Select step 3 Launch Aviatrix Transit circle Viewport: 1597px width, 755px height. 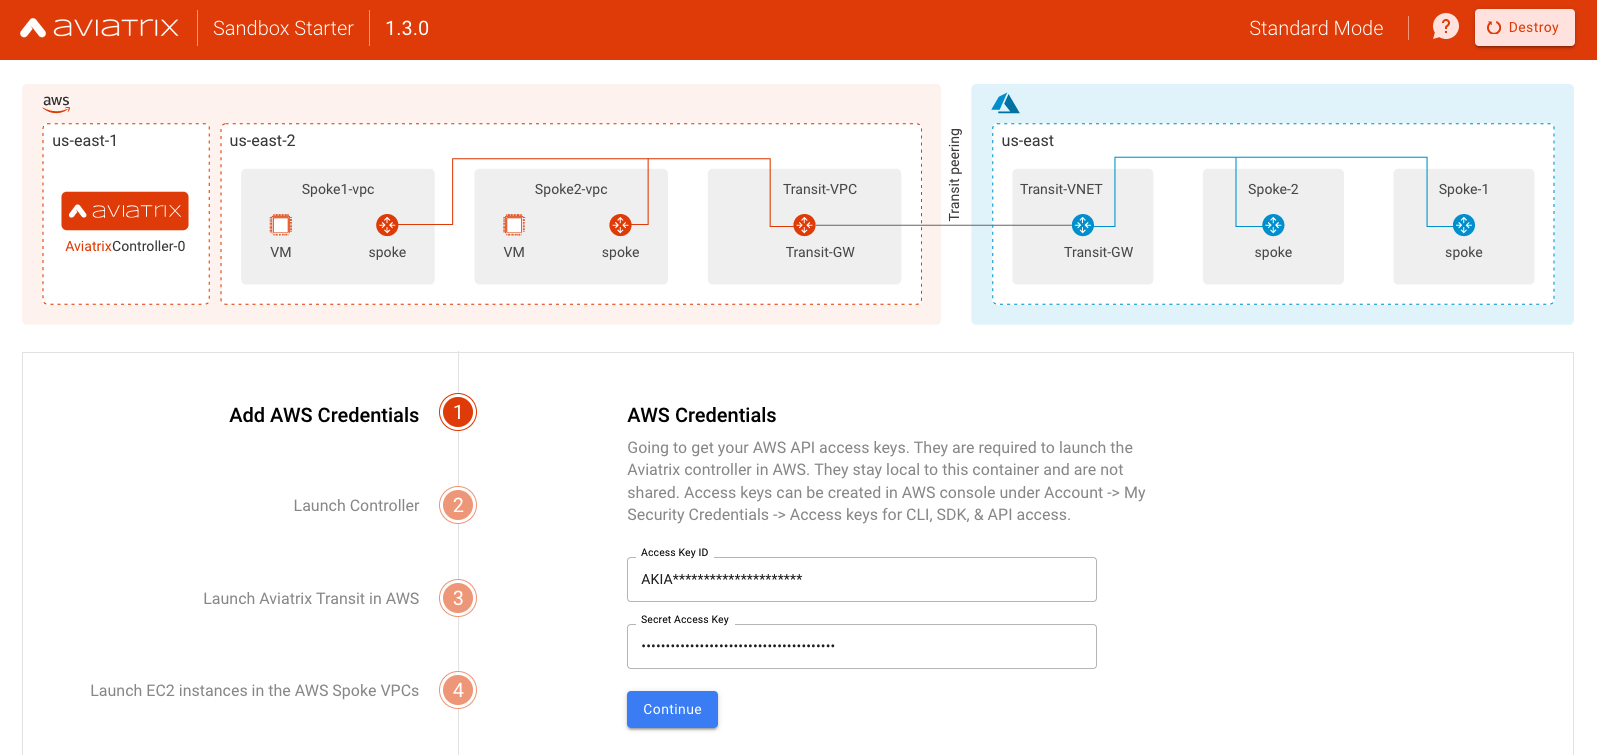click(x=458, y=598)
